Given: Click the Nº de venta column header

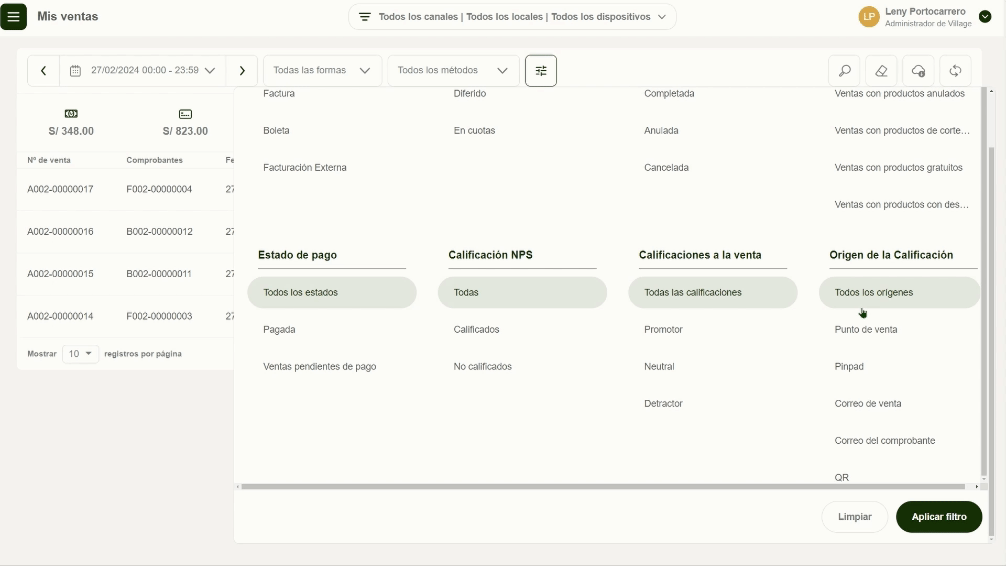Looking at the screenshot, I should click(x=49, y=160).
